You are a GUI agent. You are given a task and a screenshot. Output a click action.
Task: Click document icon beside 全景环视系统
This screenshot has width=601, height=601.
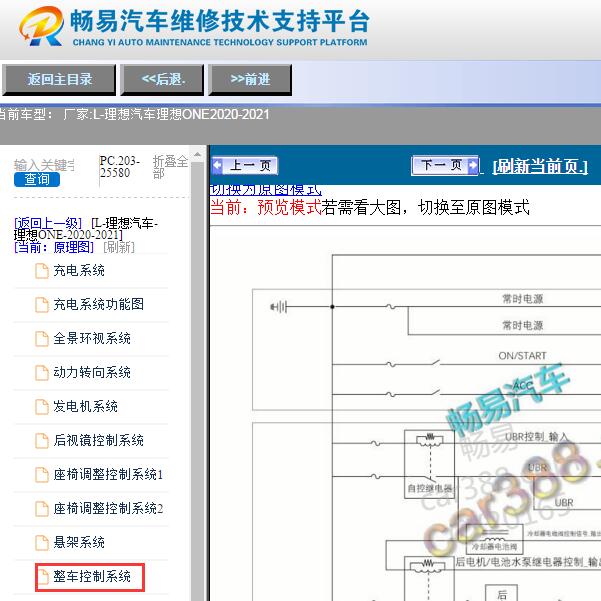tap(42, 339)
